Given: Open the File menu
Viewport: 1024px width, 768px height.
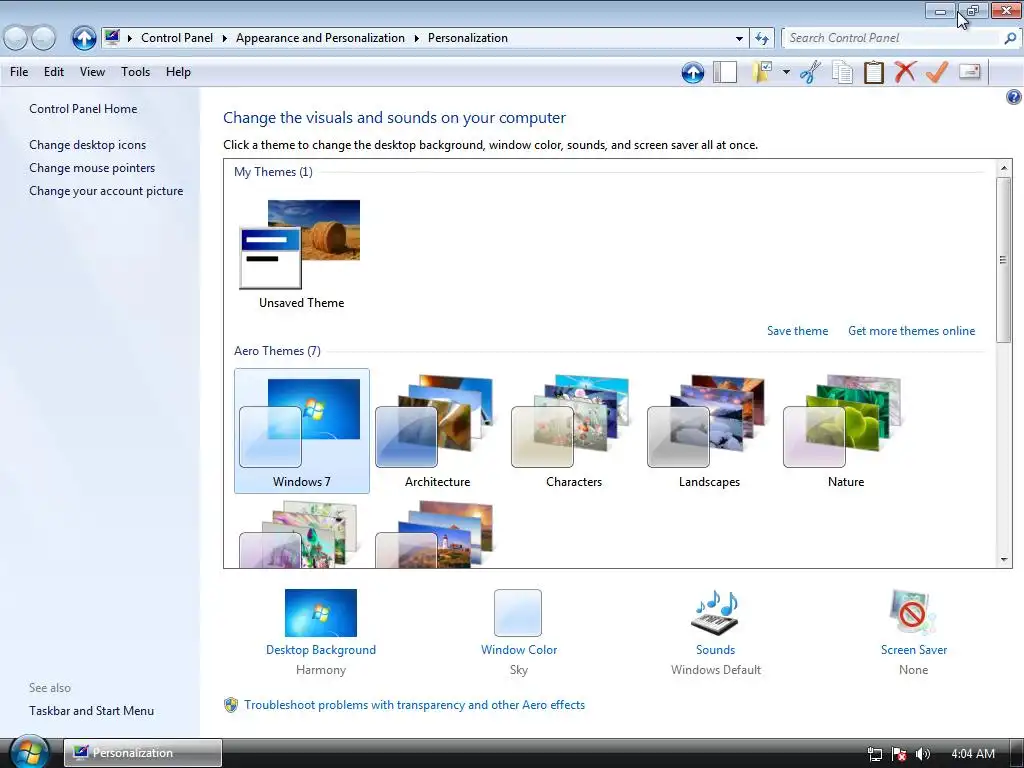Looking at the screenshot, I should 19,72.
